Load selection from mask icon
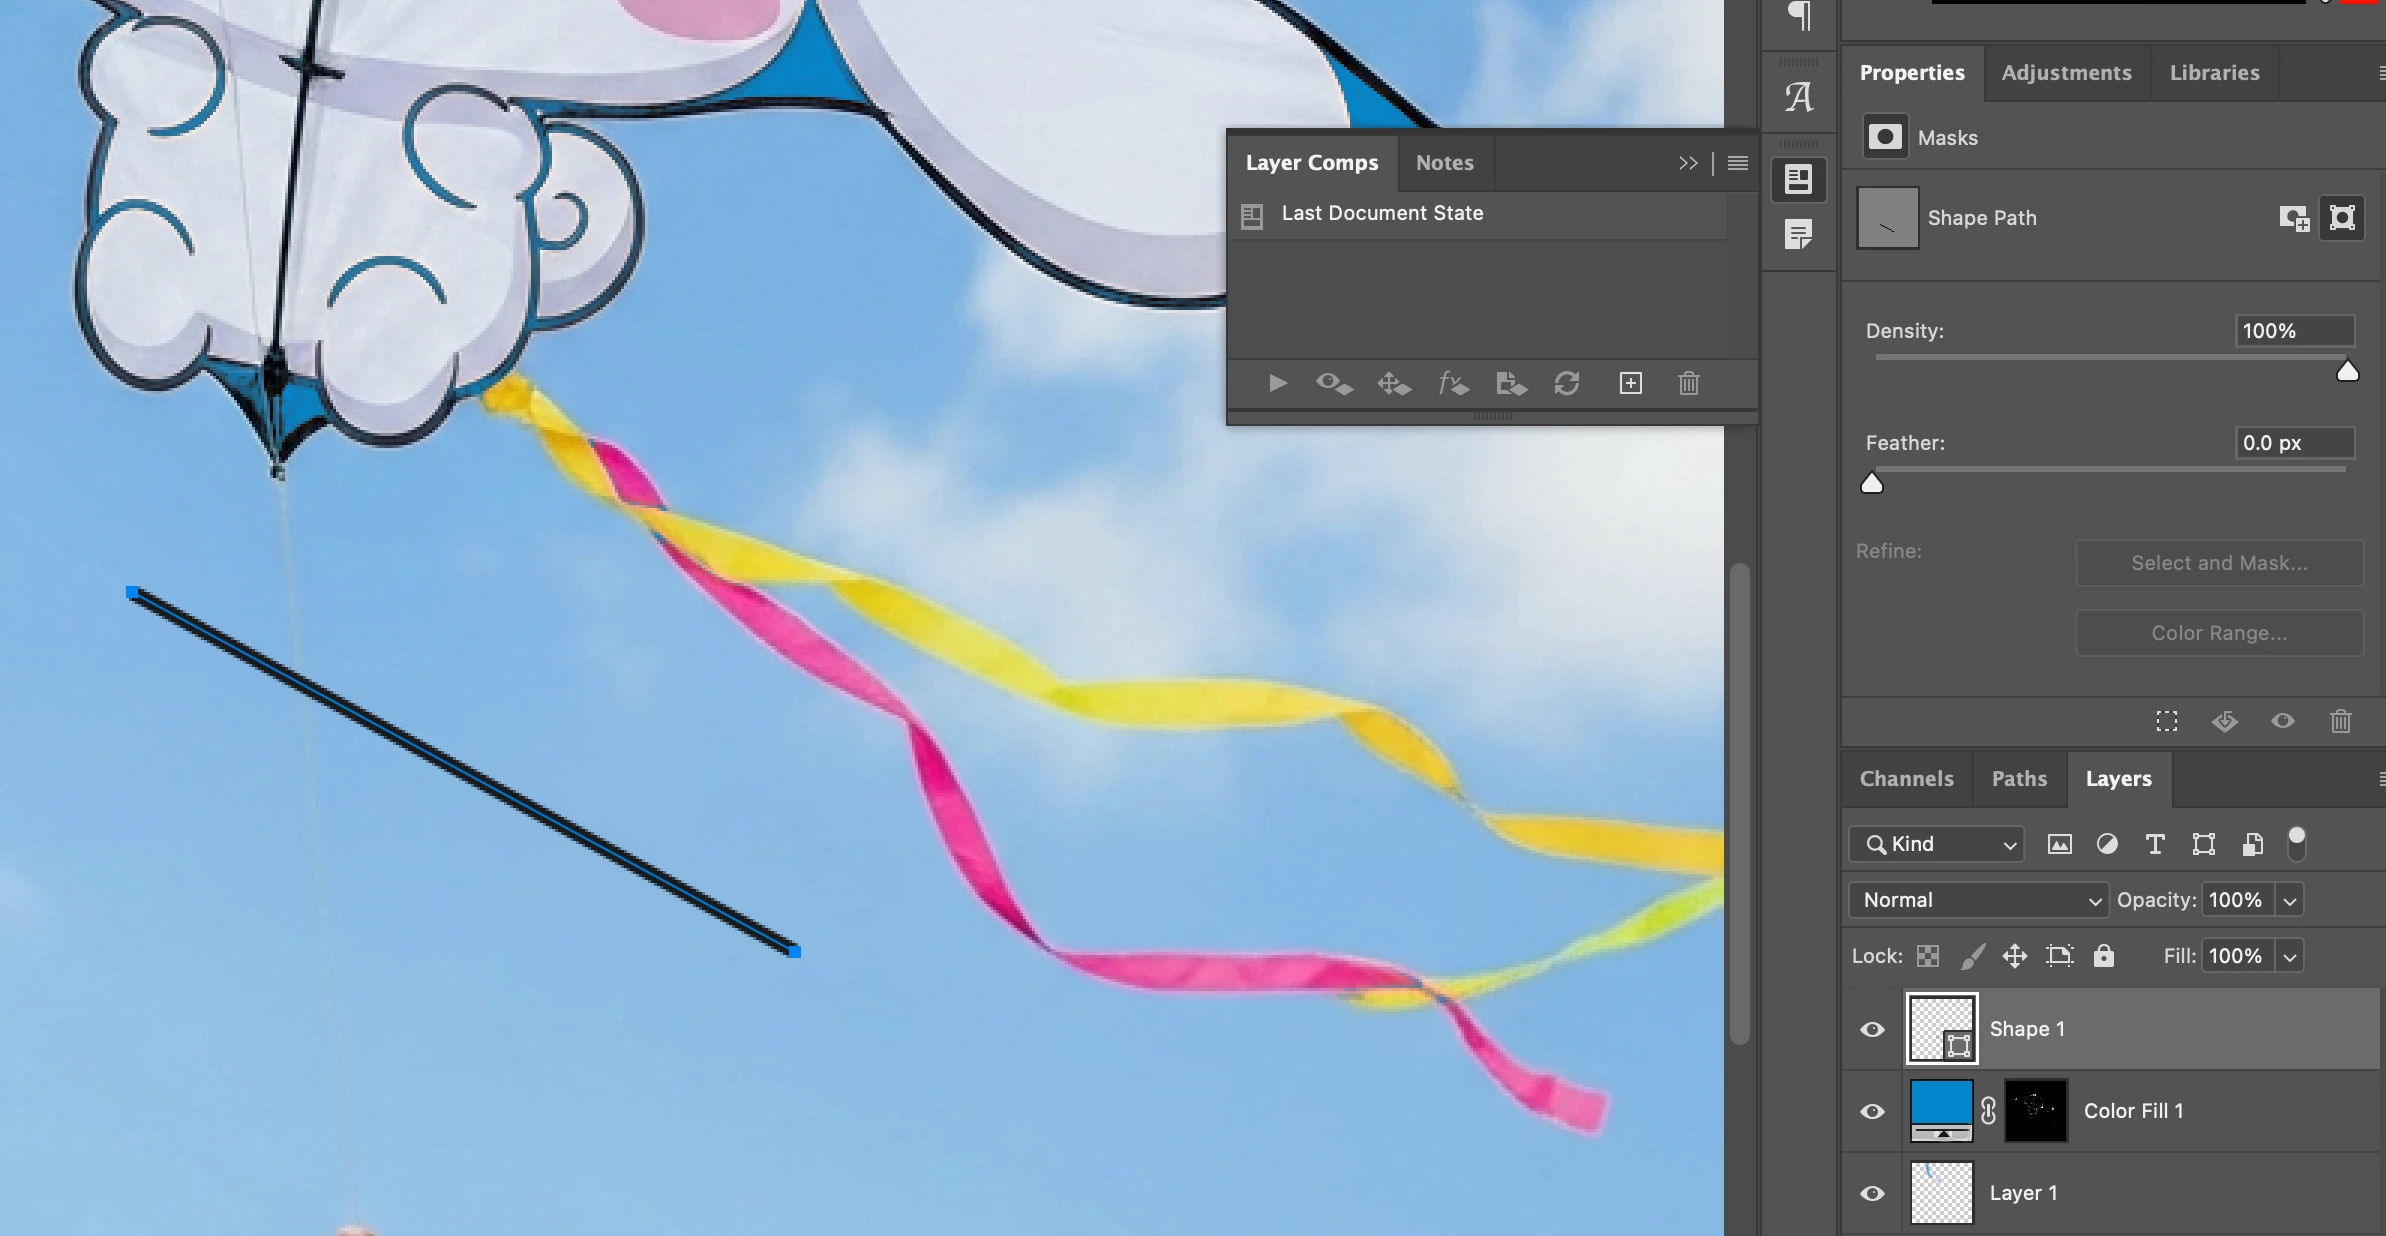 pyautogui.click(x=2166, y=722)
